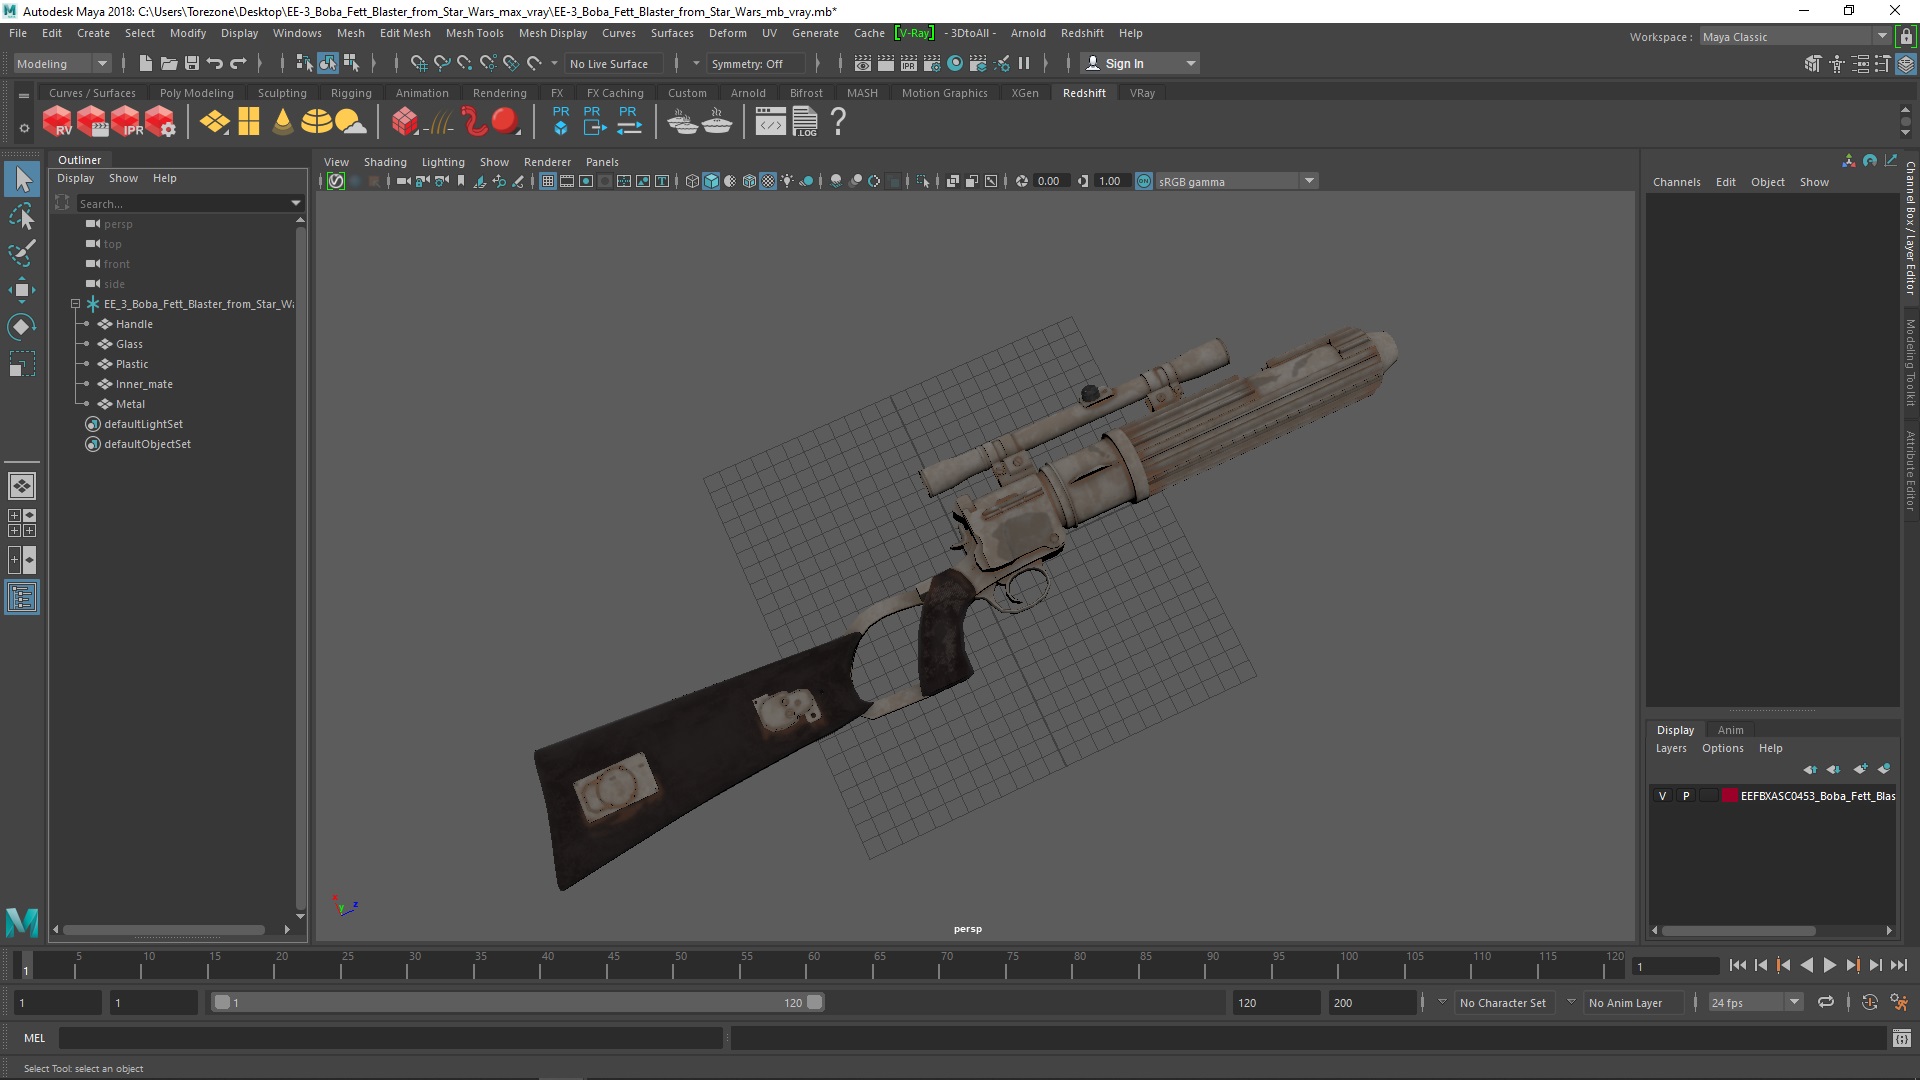
Task: Click the Redshift physical sun shelf icon
Action: pyautogui.click(x=283, y=122)
